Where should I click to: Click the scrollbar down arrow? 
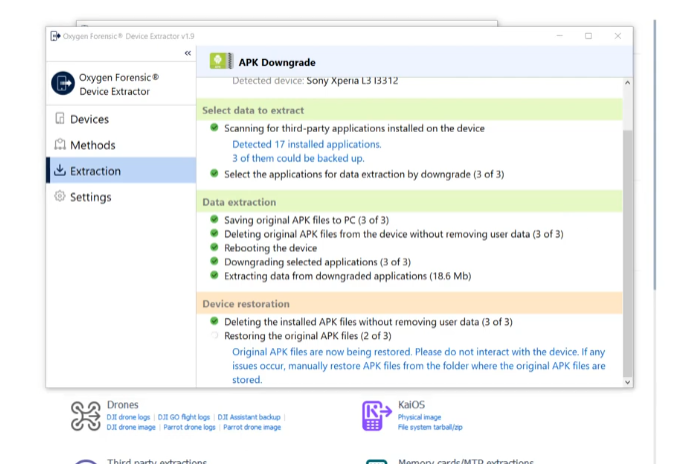click(627, 382)
